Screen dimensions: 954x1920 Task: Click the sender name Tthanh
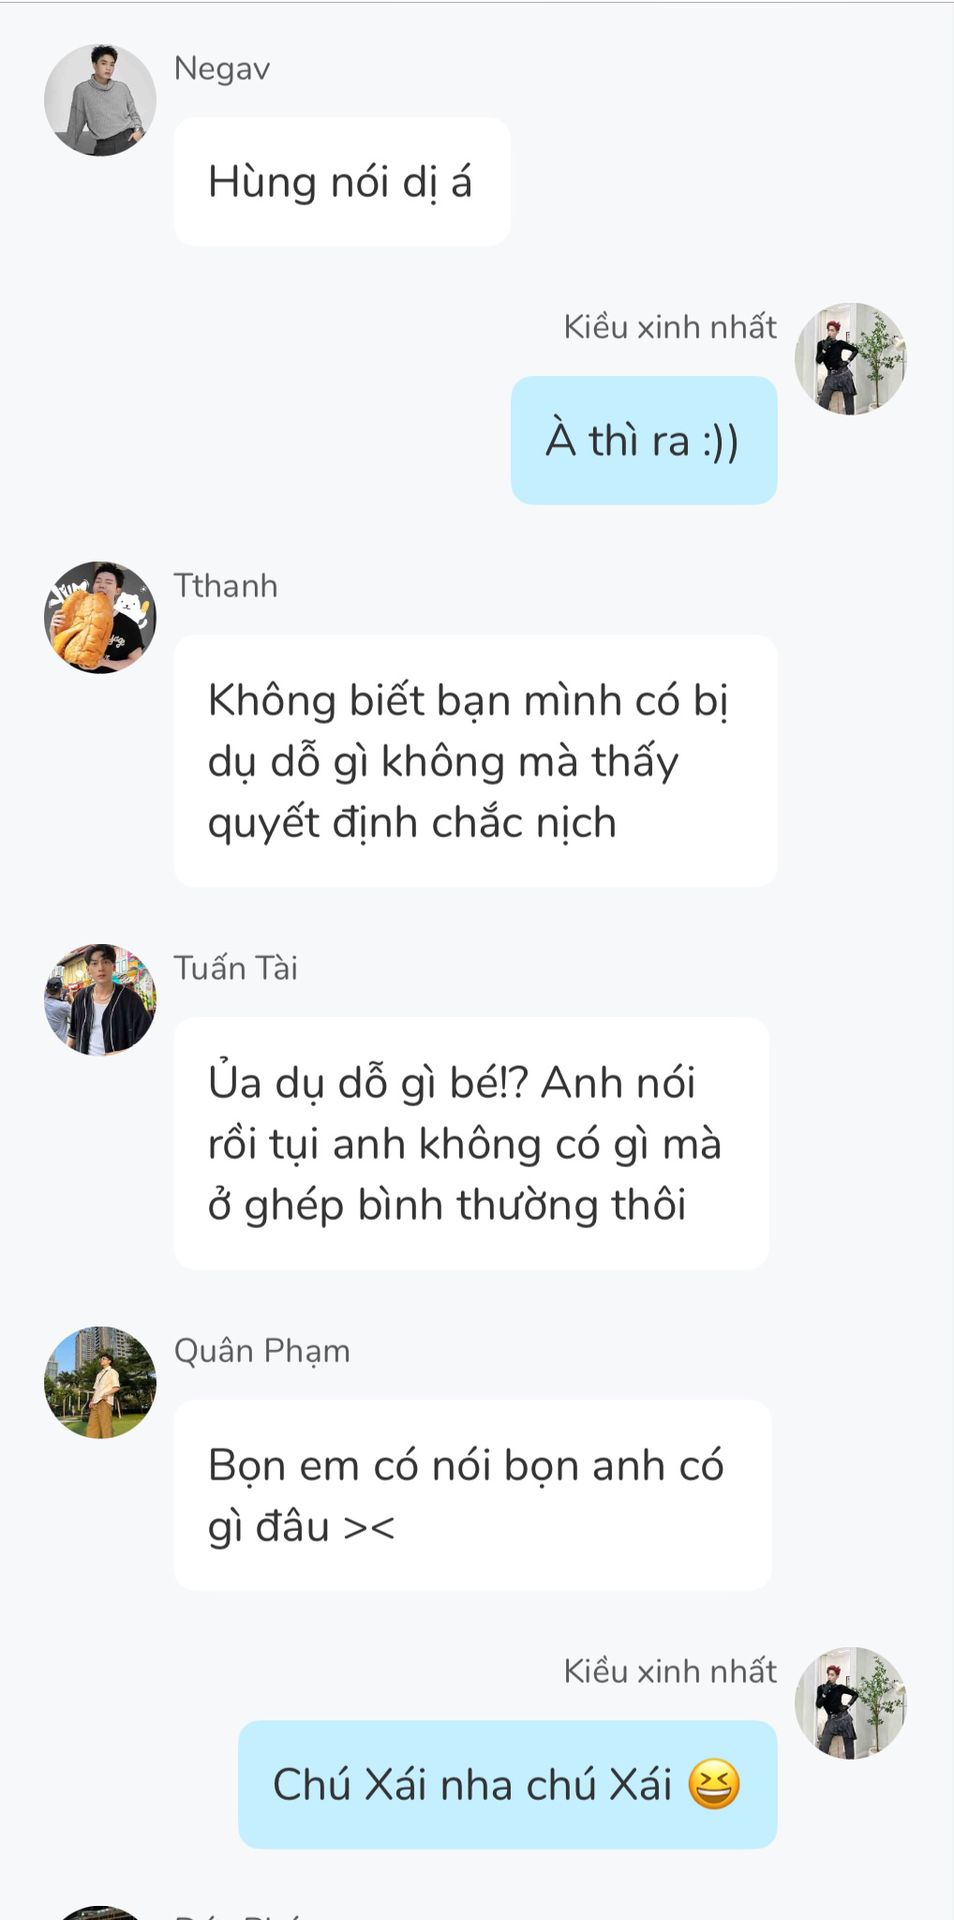click(x=226, y=586)
